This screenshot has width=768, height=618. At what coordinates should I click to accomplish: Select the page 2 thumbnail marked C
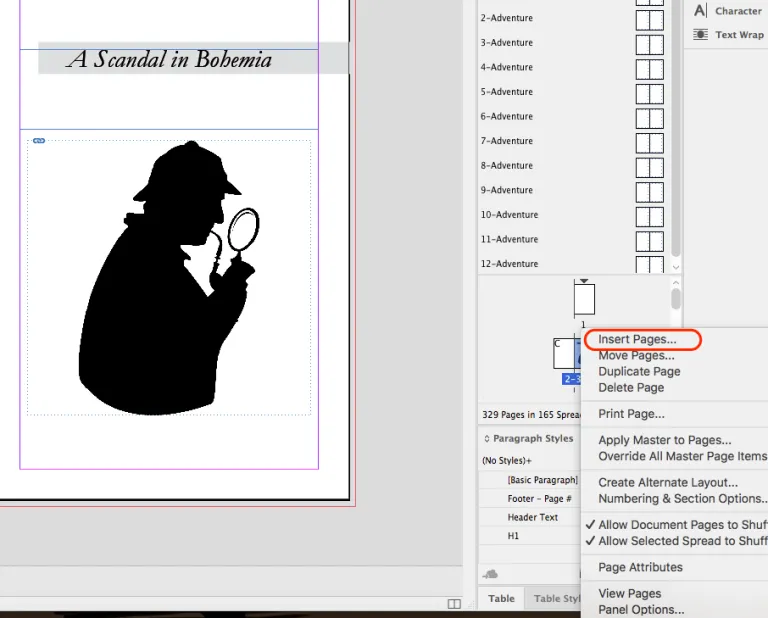[x=563, y=353]
